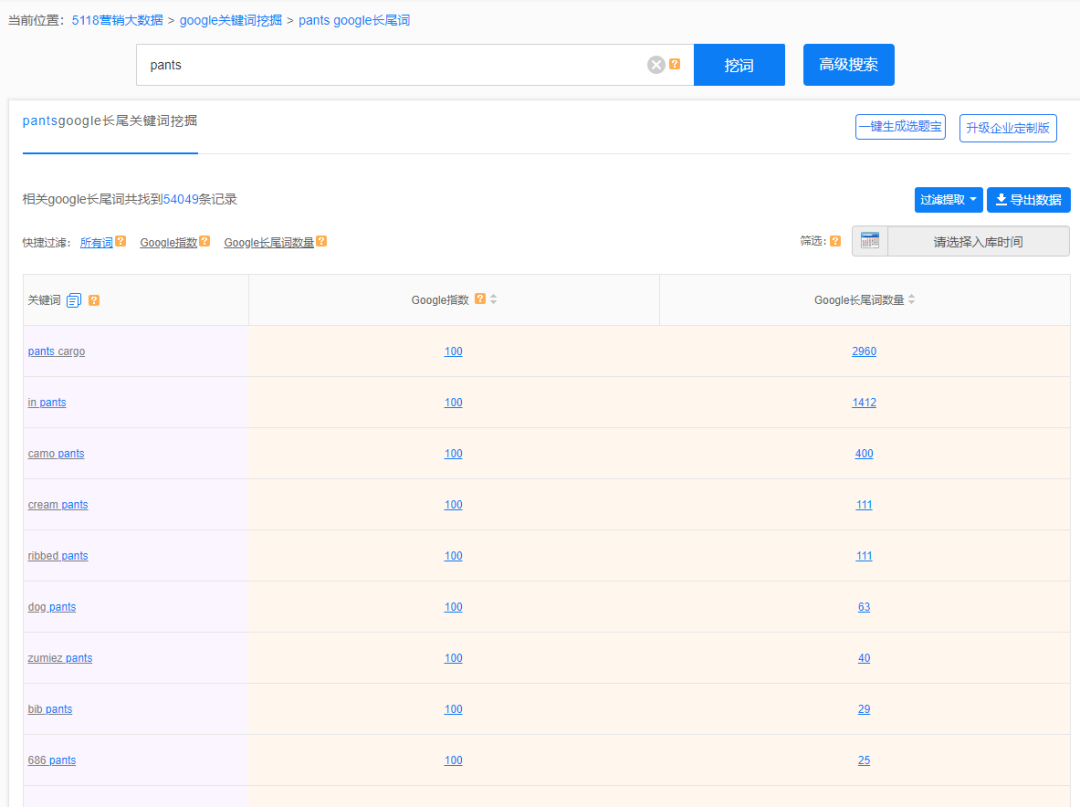Open pants google长尾词 breadcrumb
The image size is (1080, 807).
[x=354, y=21]
